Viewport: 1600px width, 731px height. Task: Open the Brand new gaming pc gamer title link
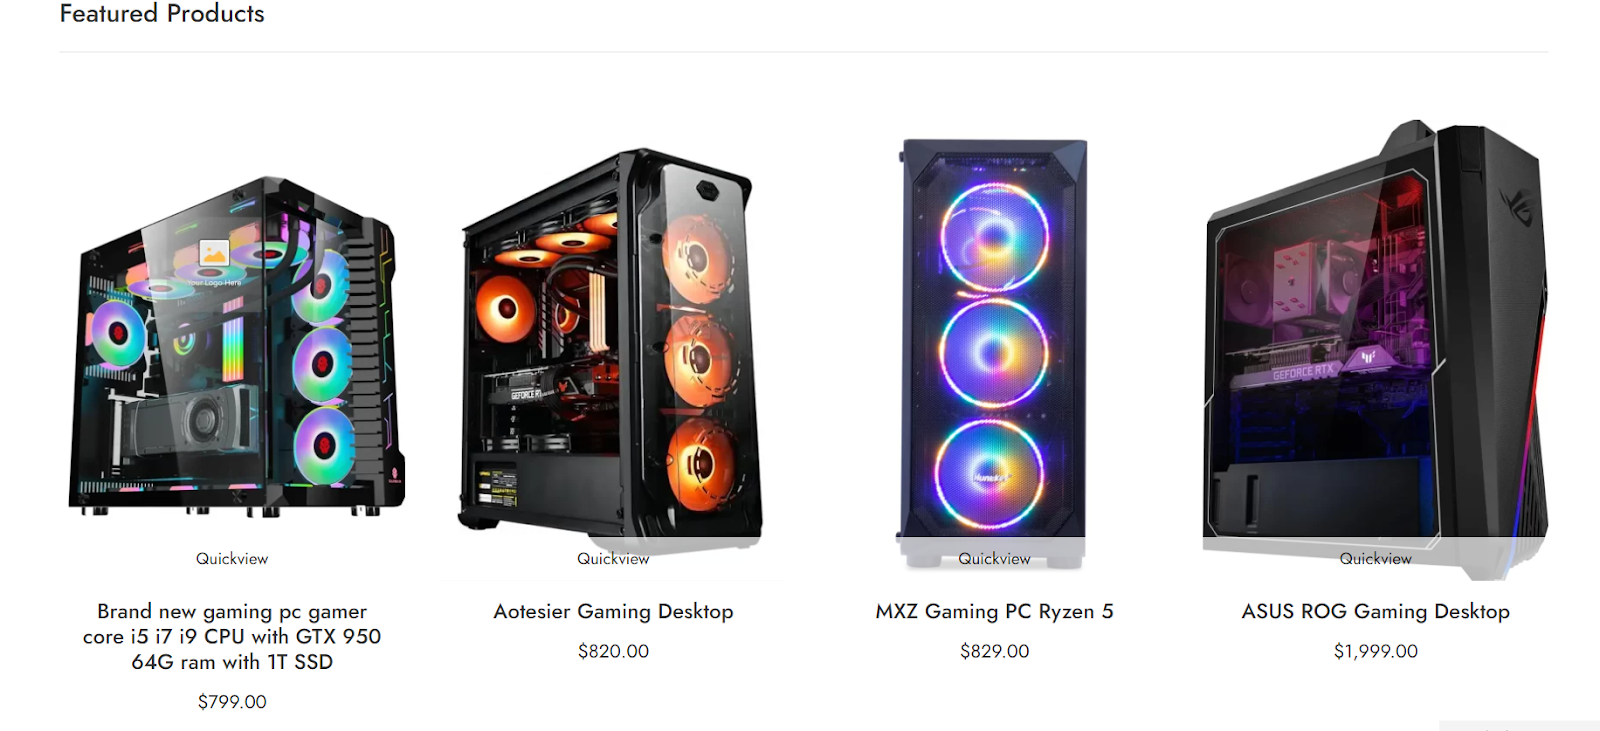click(232, 636)
